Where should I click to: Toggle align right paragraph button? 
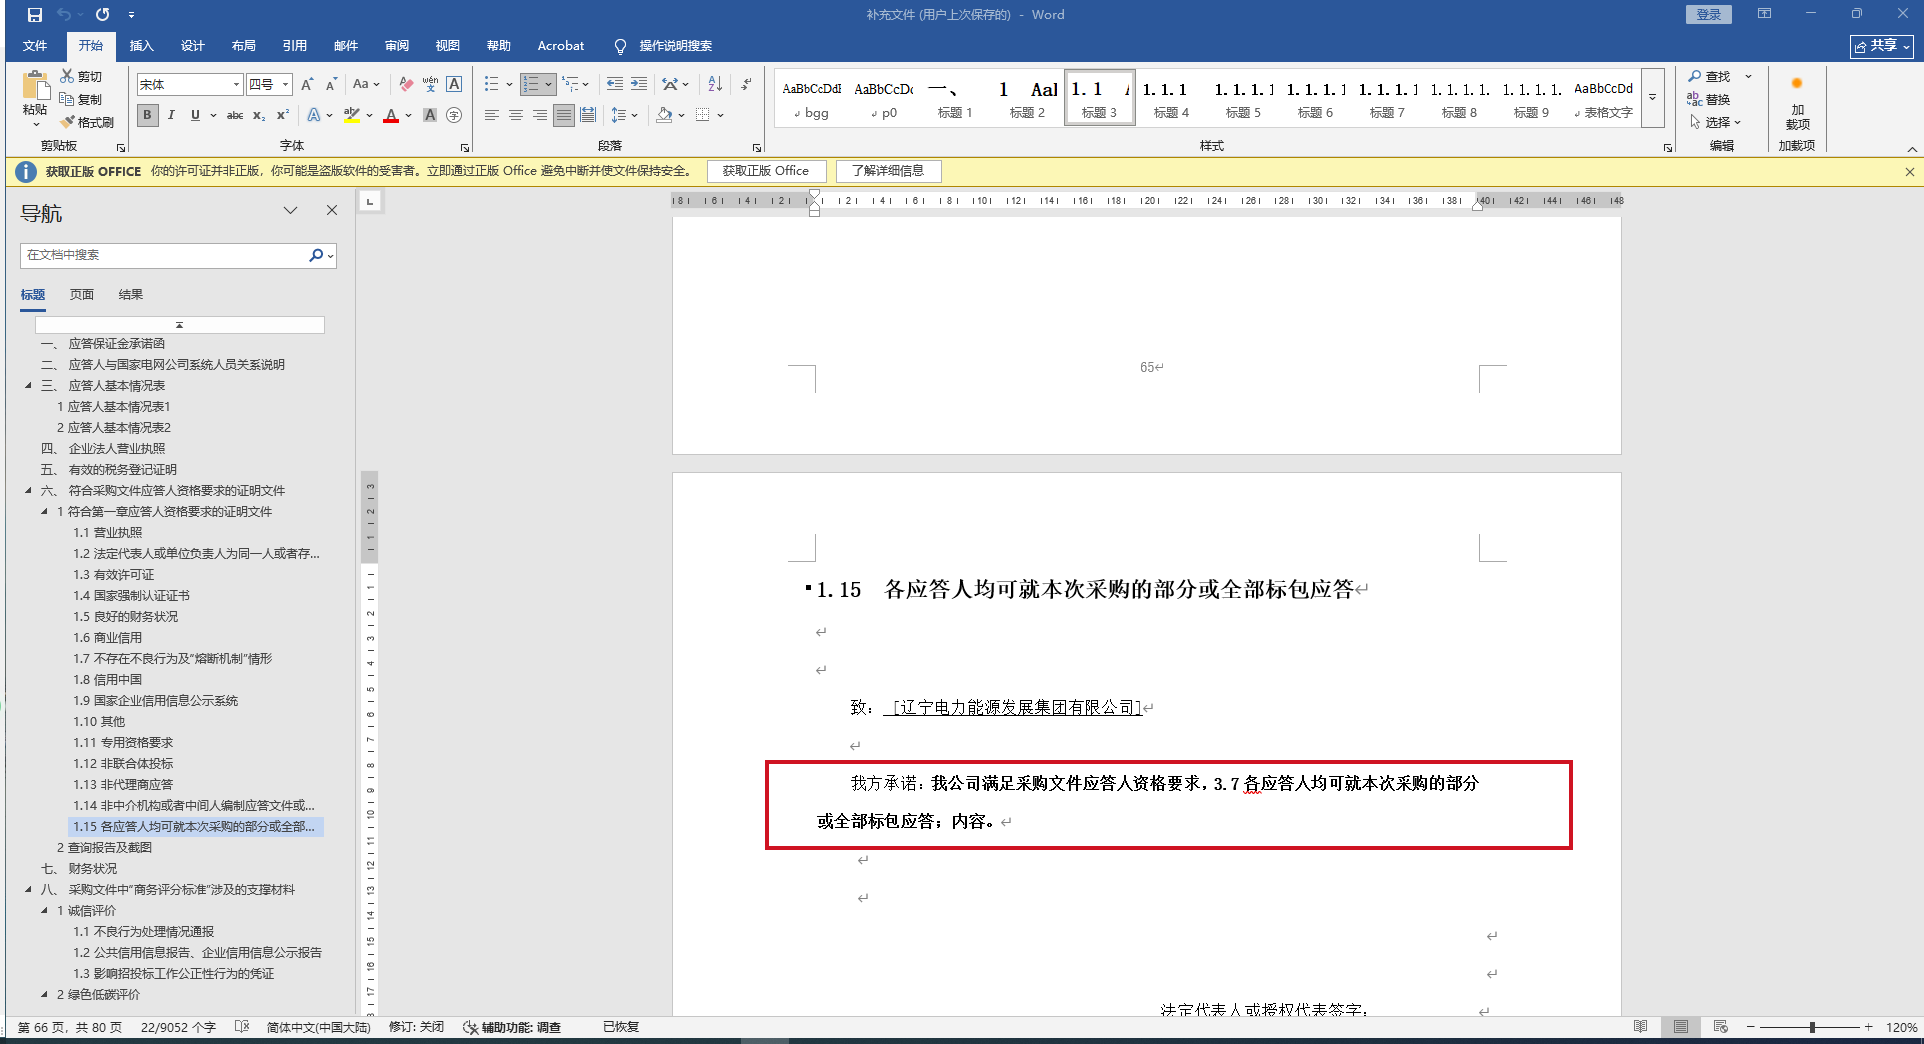[540, 115]
